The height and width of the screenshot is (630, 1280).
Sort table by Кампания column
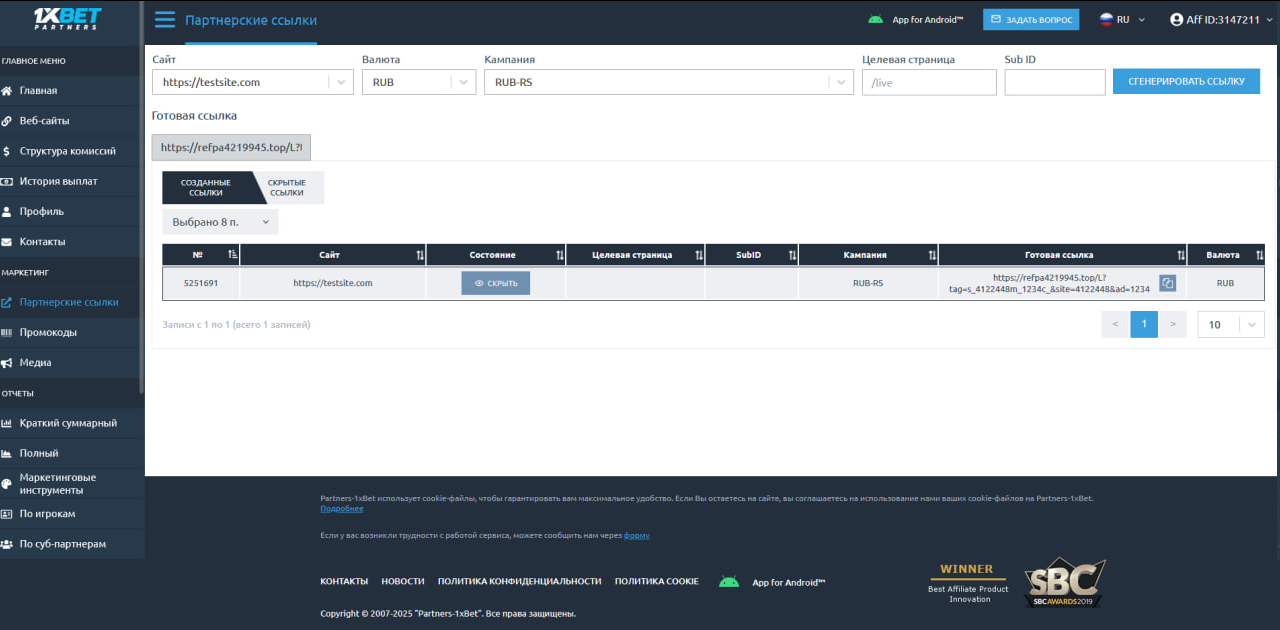pyautogui.click(x=932, y=255)
